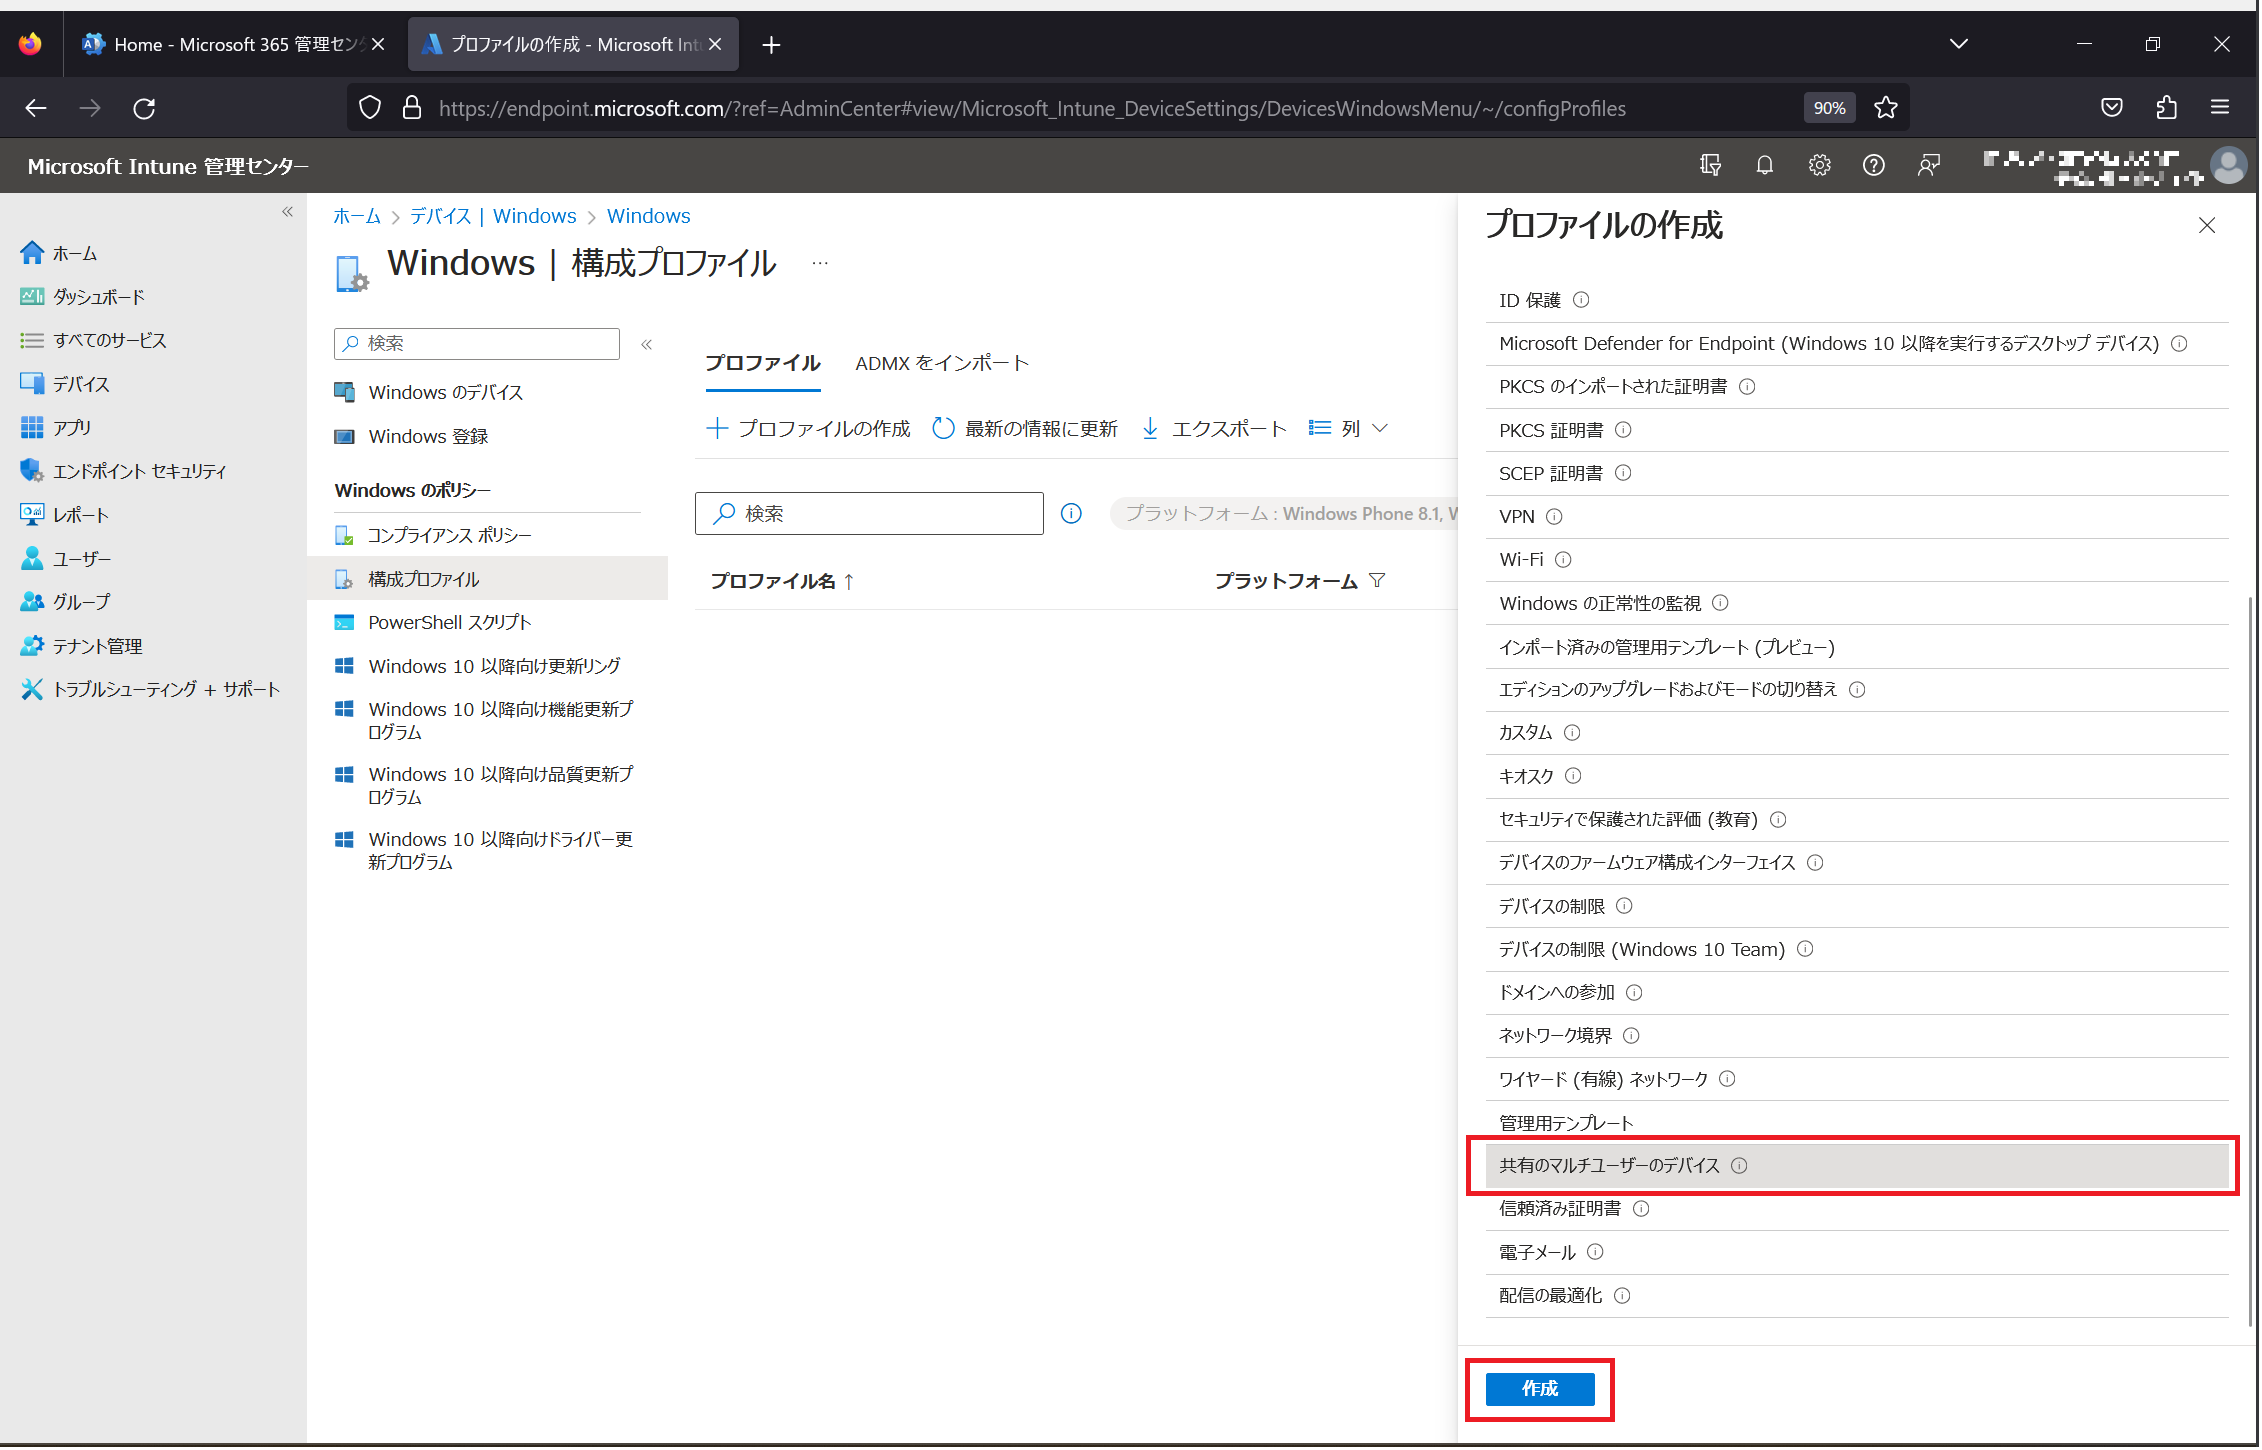Collapse the left navigation sidebar
The height and width of the screenshot is (1450, 2262).
tap(288, 212)
